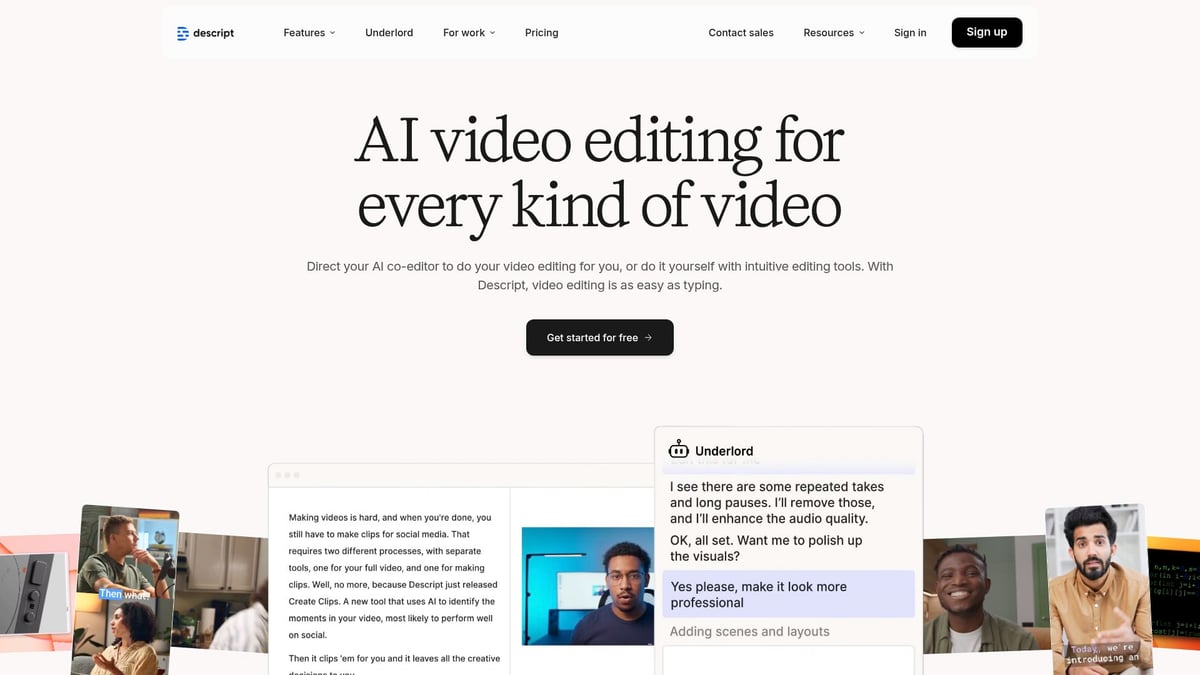Open the For work dropdown
Viewport: 1200px width, 675px height.
(468, 32)
